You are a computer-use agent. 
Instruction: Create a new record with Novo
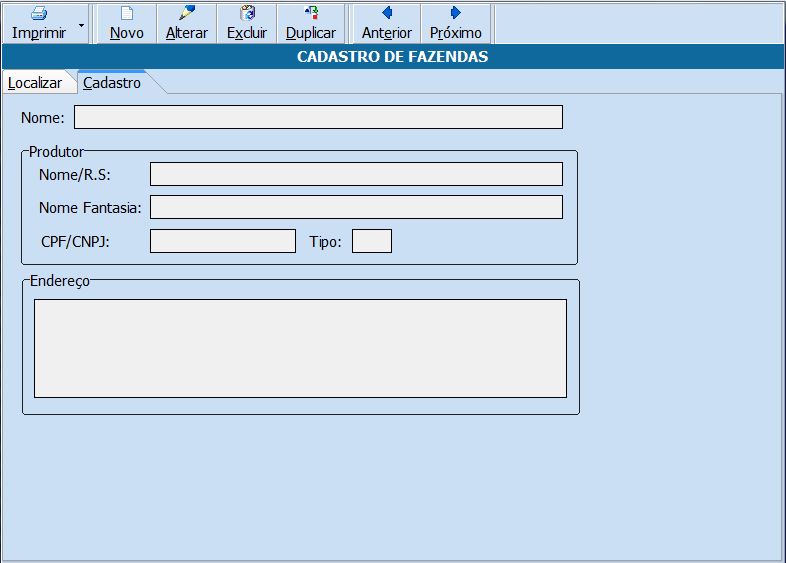coord(126,23)
